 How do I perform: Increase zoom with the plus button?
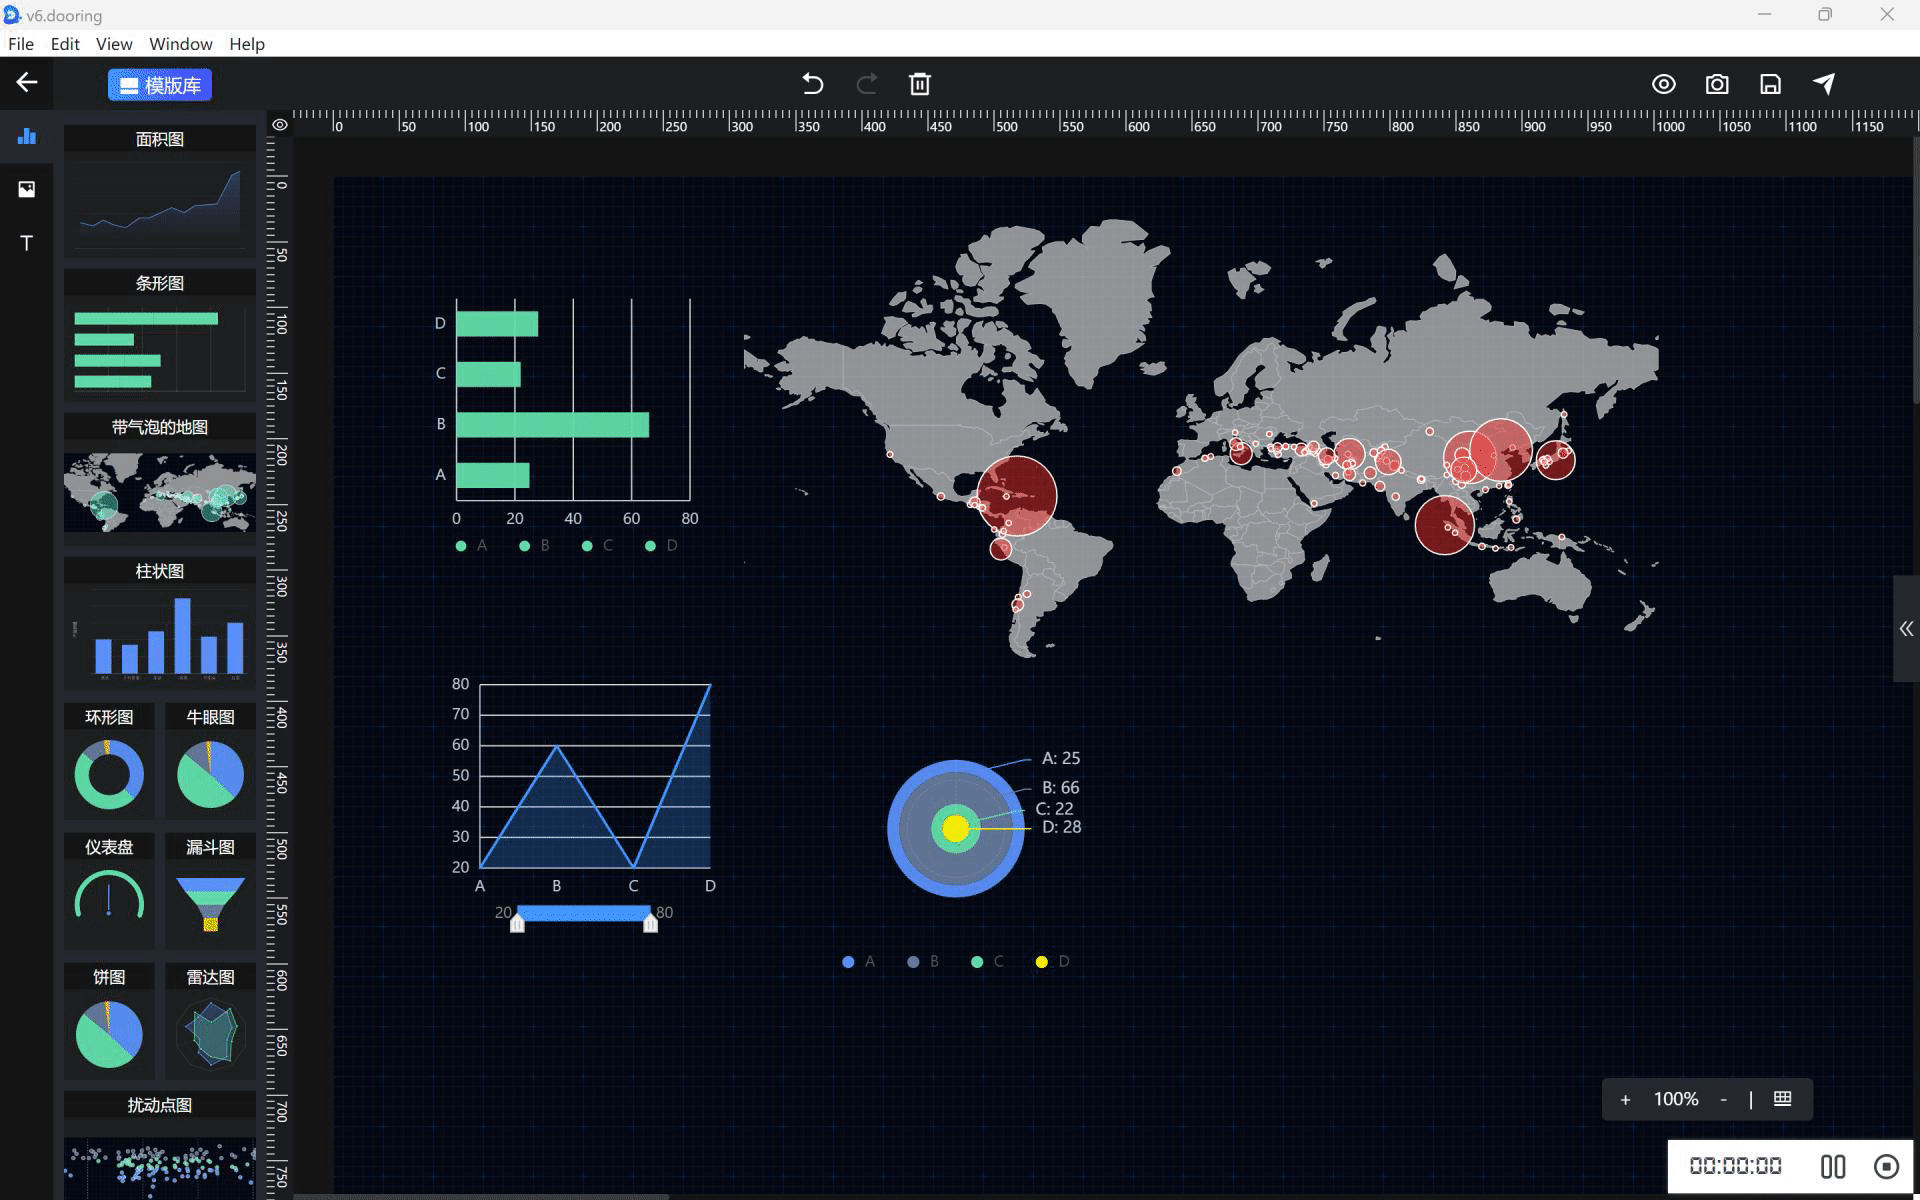pos(1625,1099)
